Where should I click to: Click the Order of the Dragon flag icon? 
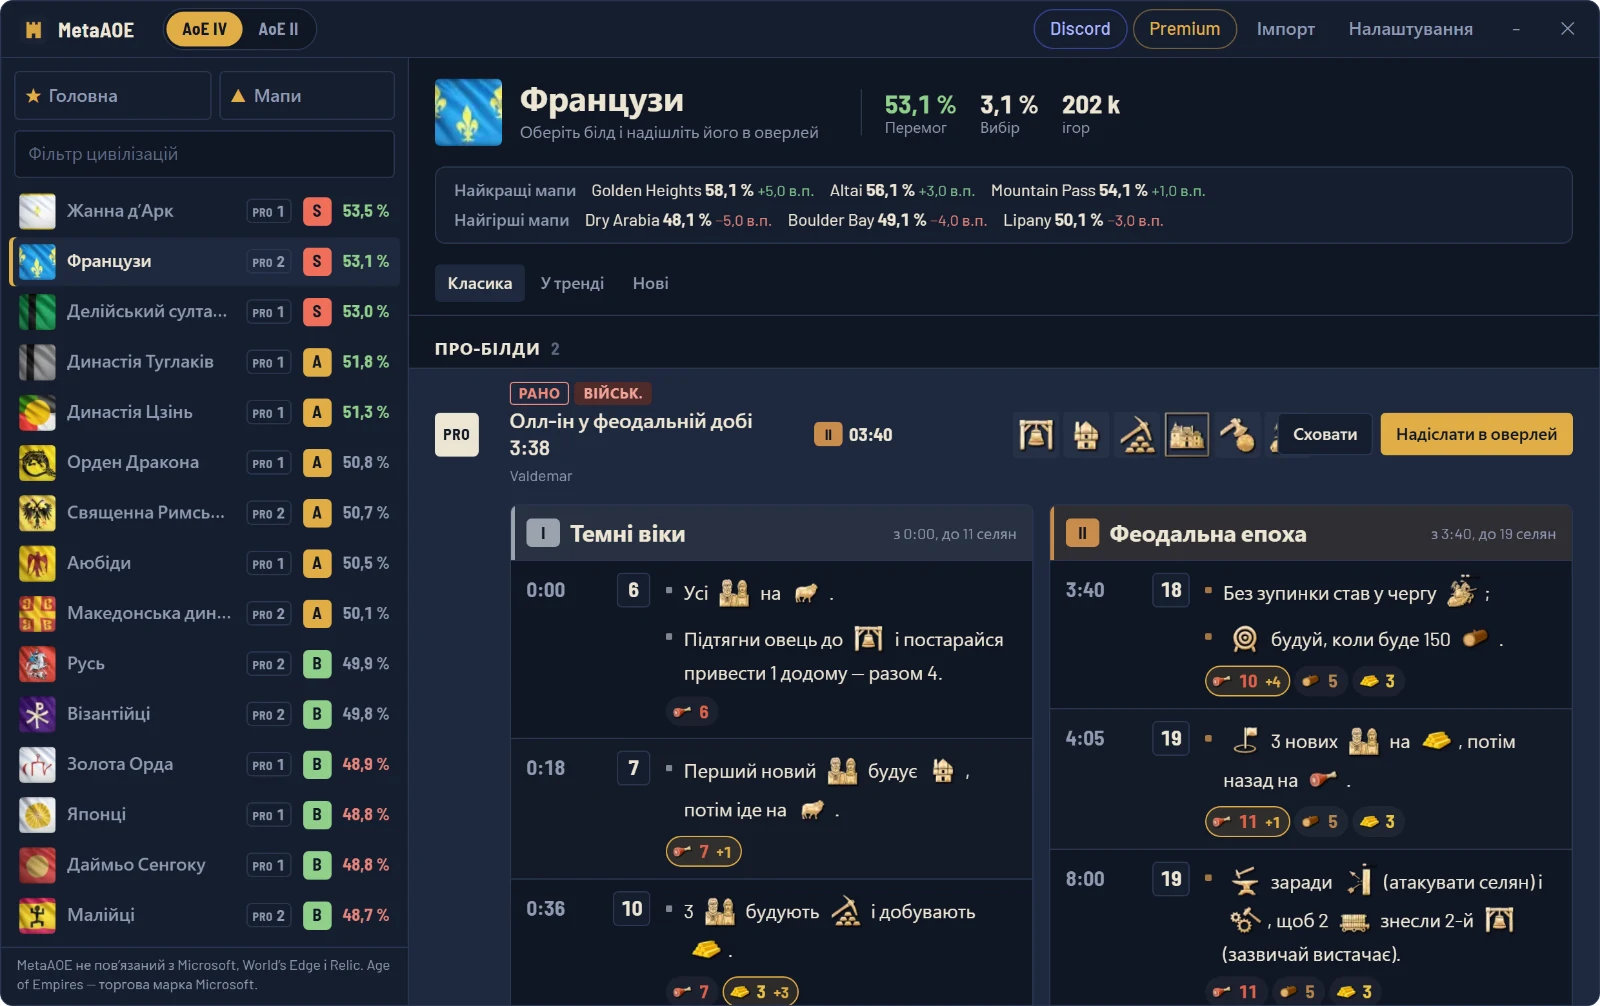[x=37, y=462]
